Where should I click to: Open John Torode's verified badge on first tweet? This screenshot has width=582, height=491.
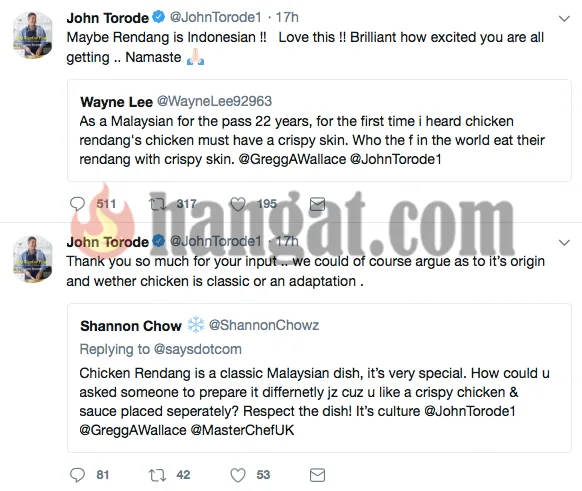pos(159,17)
